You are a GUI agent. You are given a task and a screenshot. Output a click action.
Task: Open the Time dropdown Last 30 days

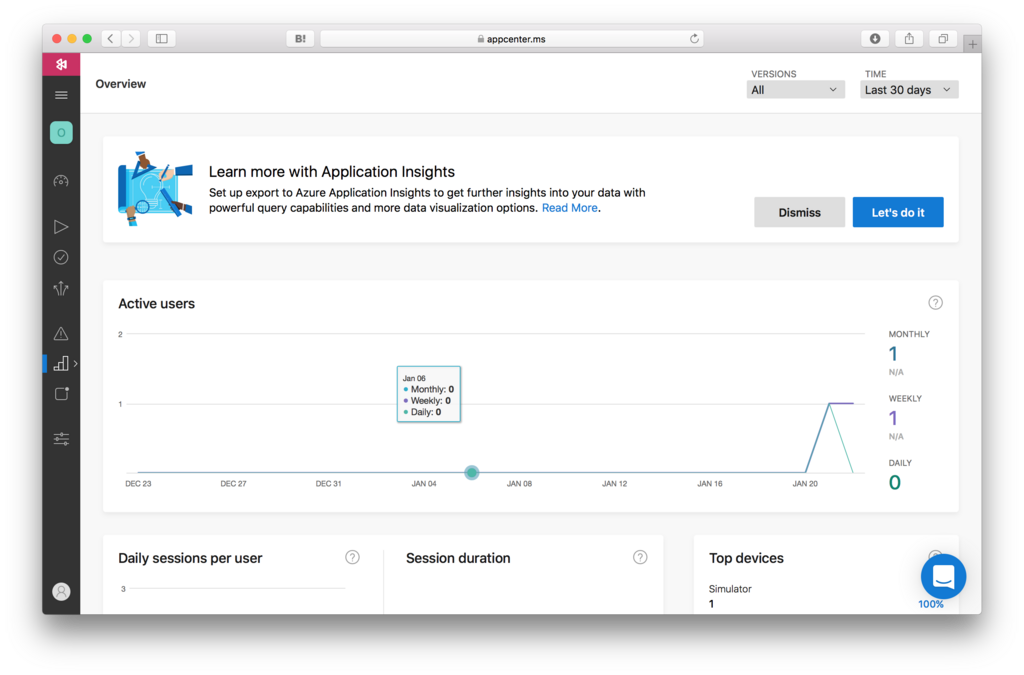[909, 90]
